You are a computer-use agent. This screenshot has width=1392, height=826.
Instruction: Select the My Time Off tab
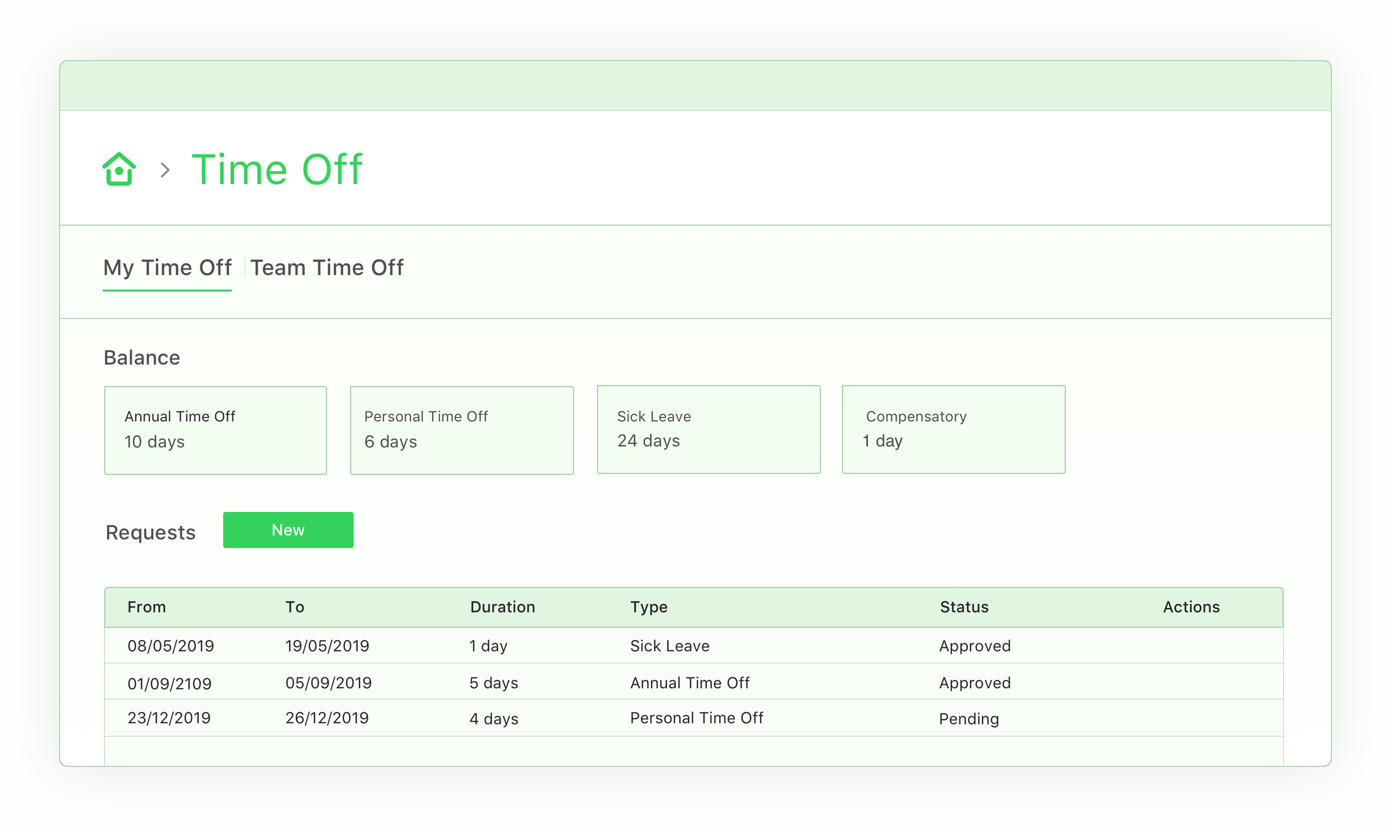click(167, 267)
